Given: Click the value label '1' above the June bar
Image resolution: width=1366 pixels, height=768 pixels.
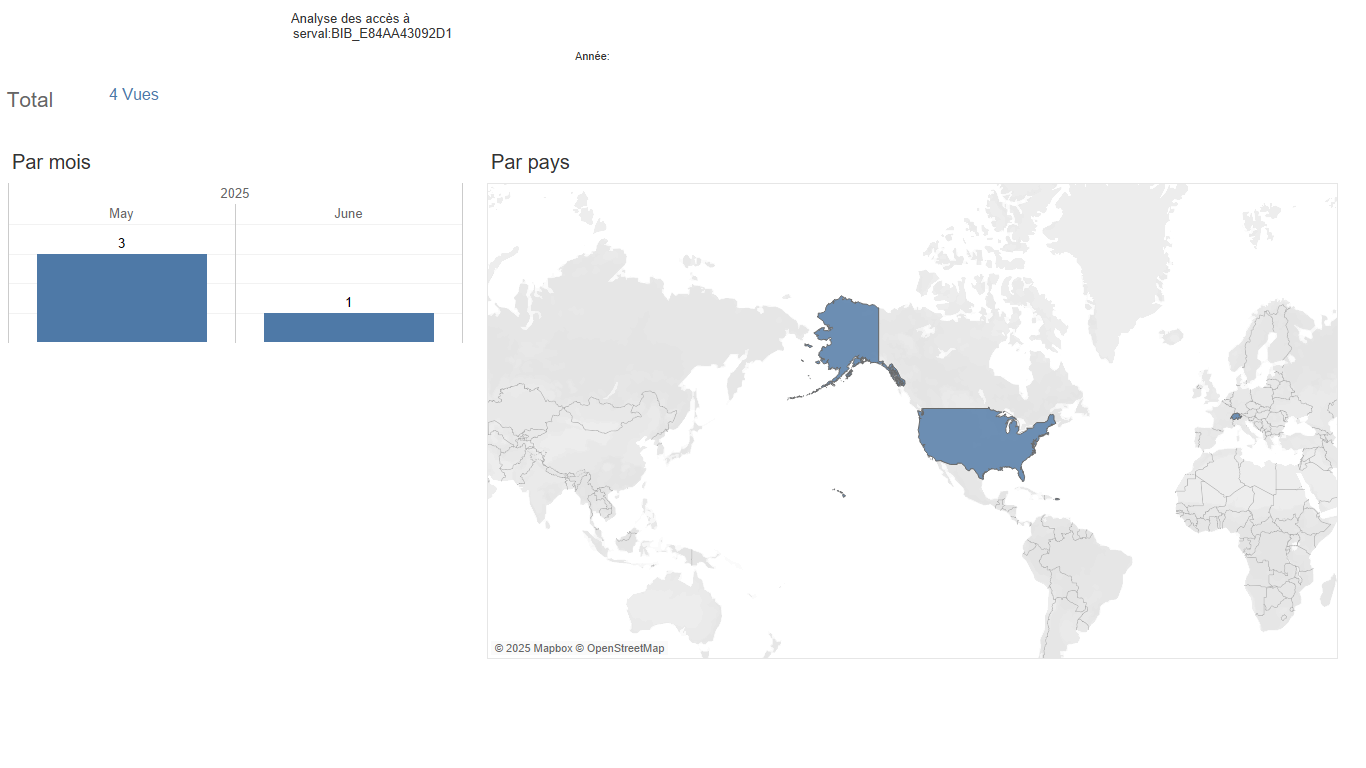Looking at the screenshot, I should 348,303.
